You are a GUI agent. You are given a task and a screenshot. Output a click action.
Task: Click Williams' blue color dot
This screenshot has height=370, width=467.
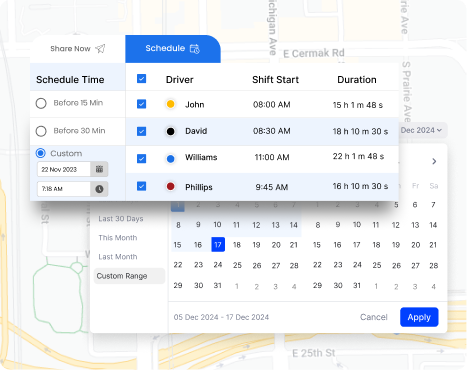170,159
